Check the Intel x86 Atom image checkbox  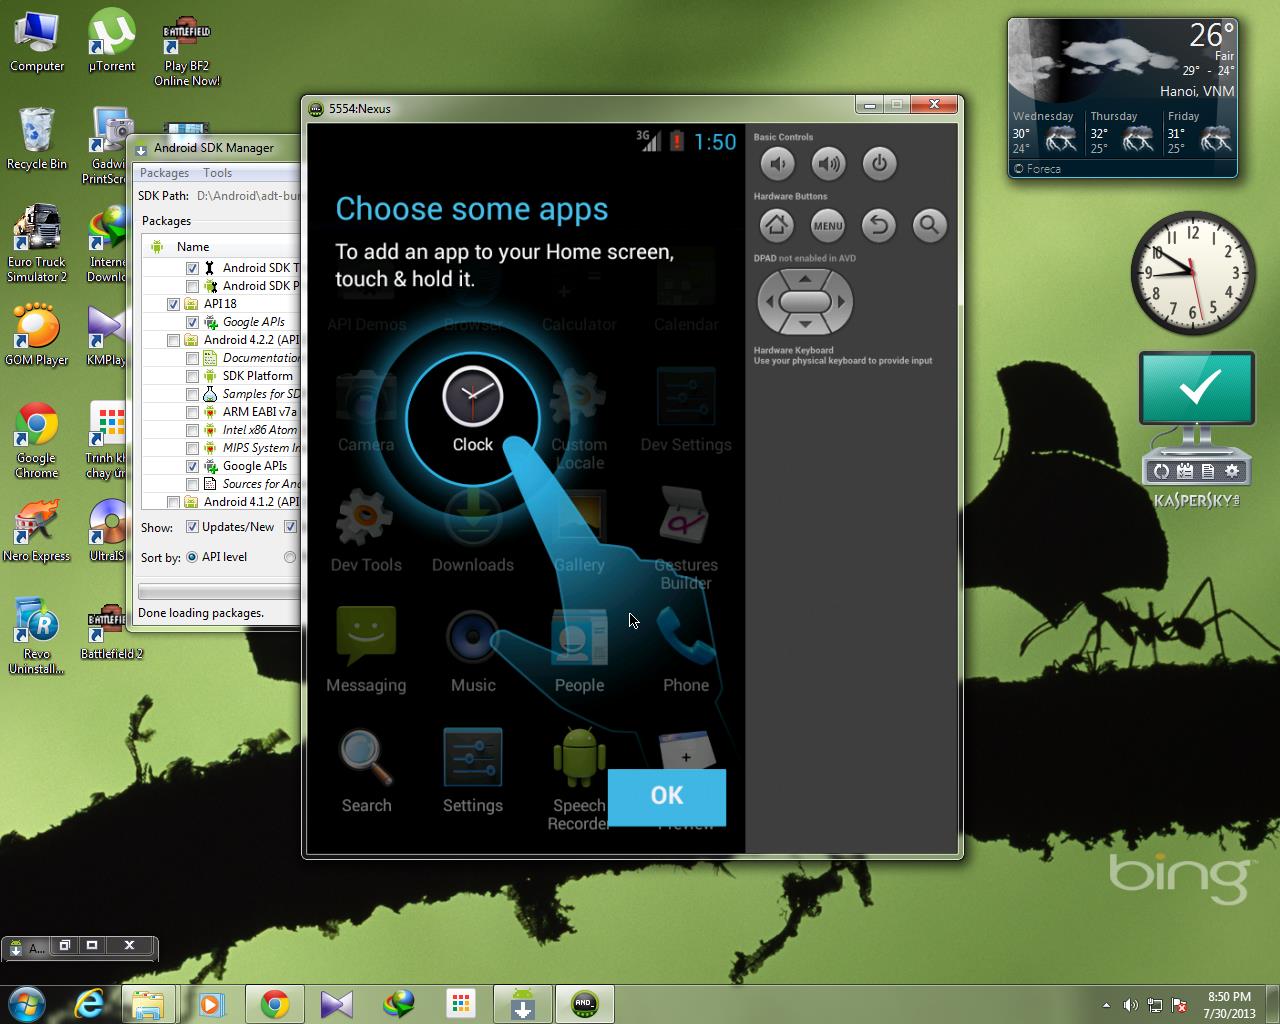(192, 430)
